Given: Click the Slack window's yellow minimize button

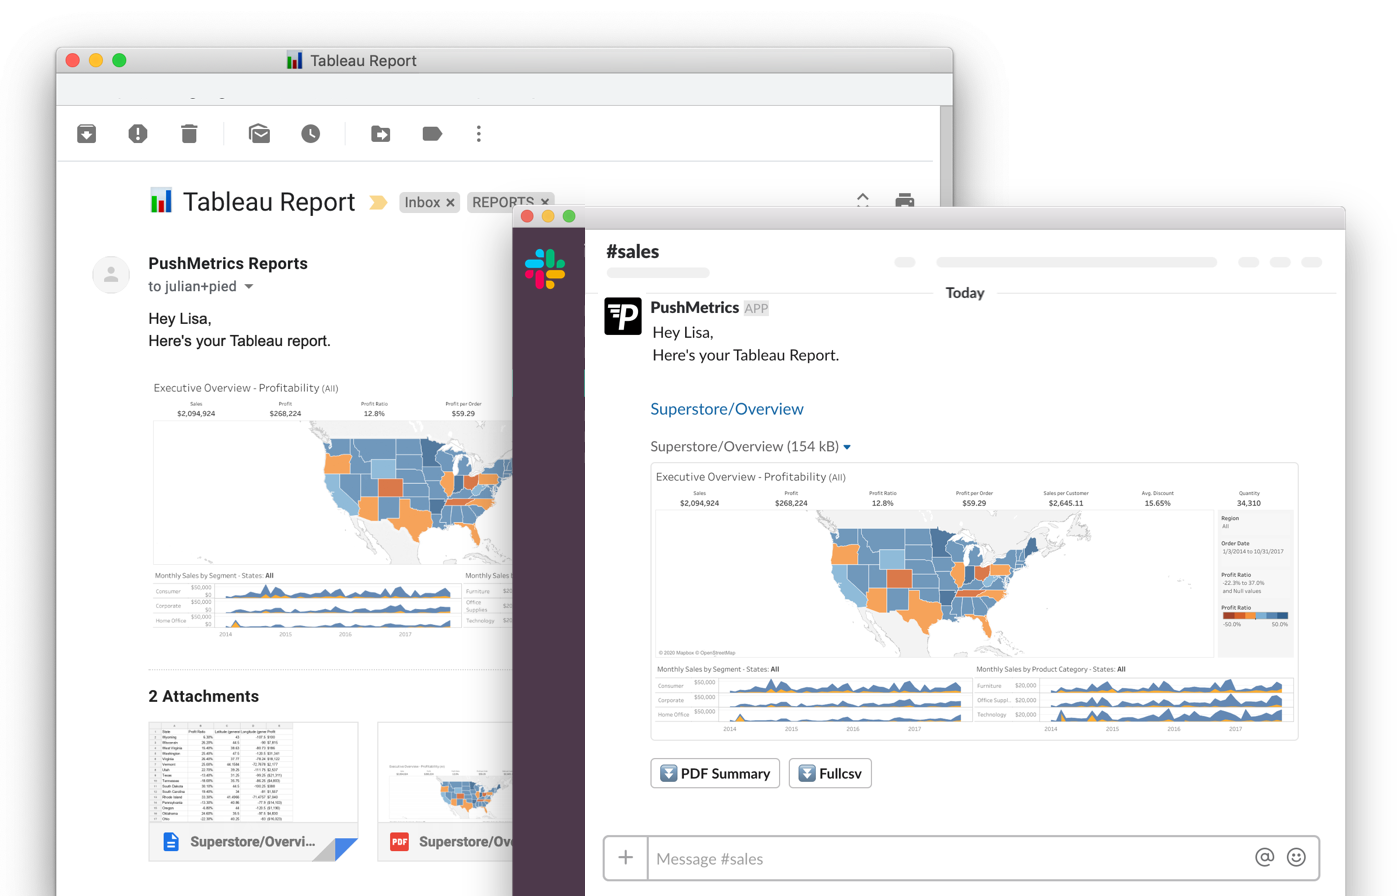Looking at the screenshot, I should [548, 216].
